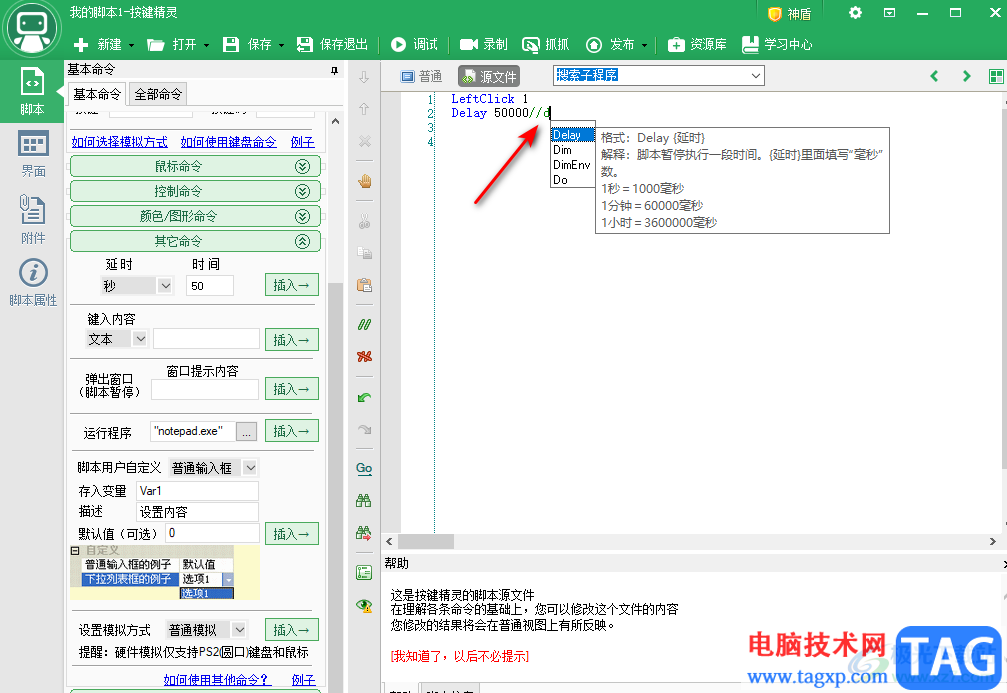1007x693 pixels.
Task: Open the 普通模拟 mode dropdown
Action: coord(239,629)
